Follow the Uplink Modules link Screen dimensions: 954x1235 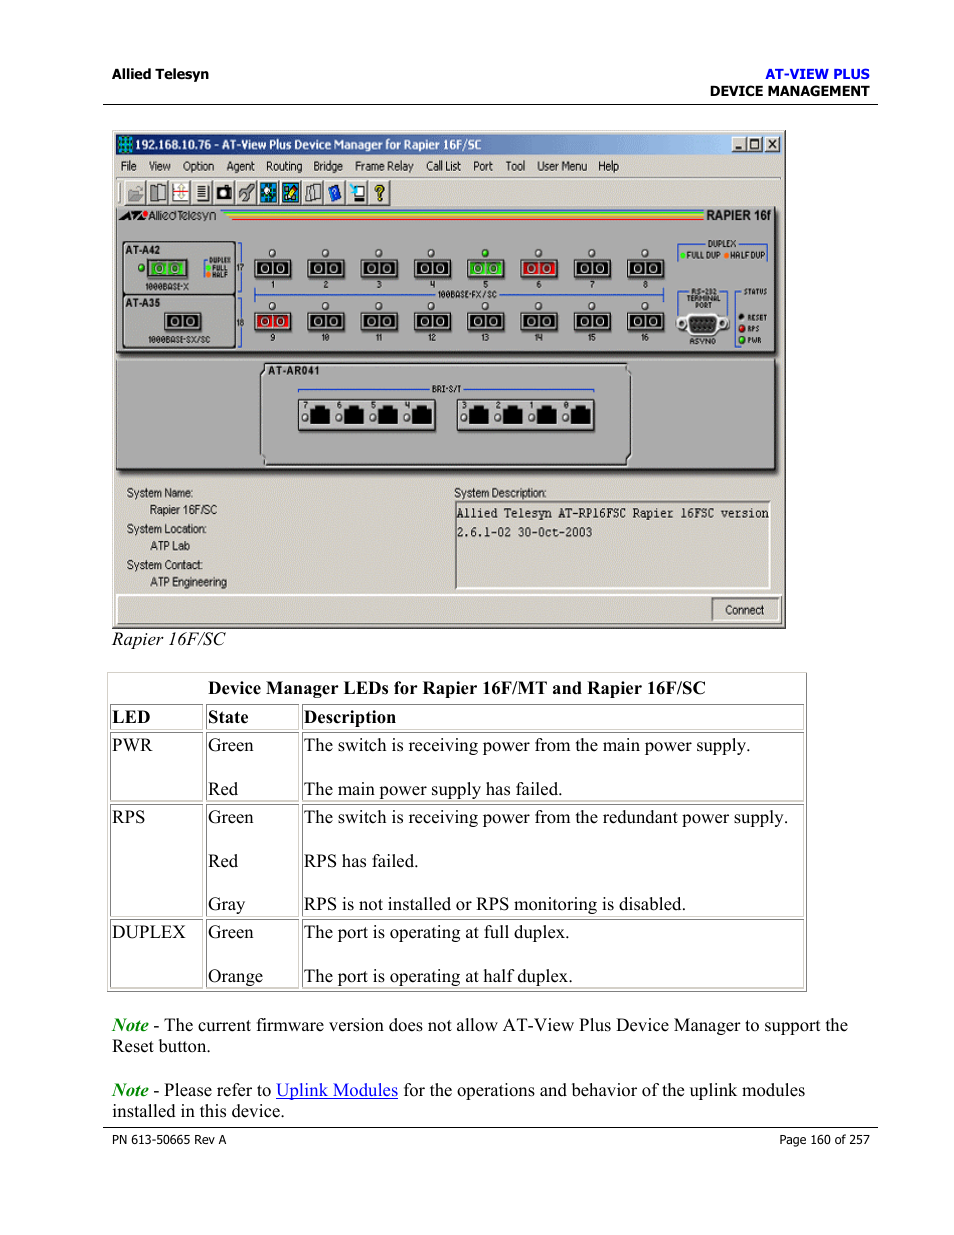click(x=337, y=1090)
